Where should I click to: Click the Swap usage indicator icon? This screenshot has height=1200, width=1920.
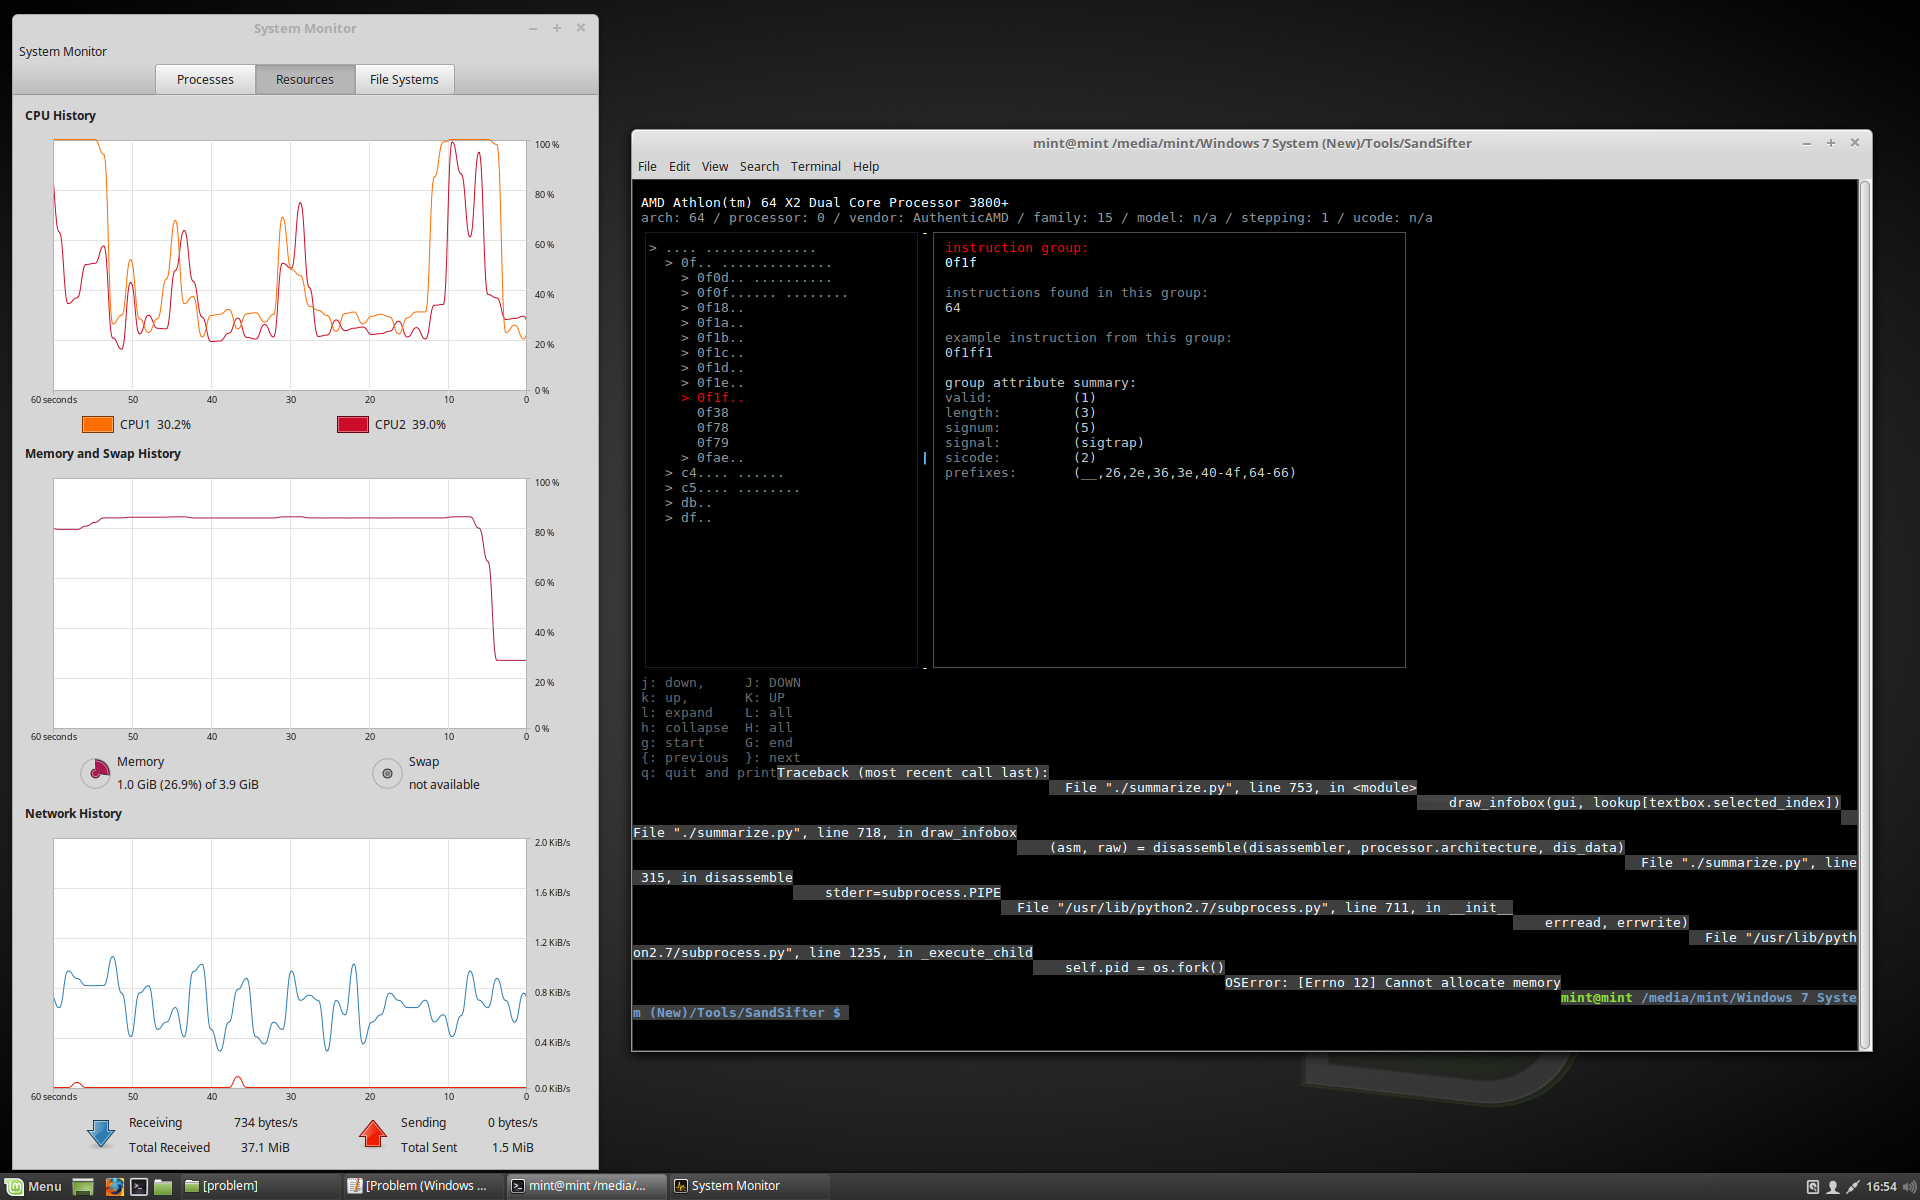point(387,773)
